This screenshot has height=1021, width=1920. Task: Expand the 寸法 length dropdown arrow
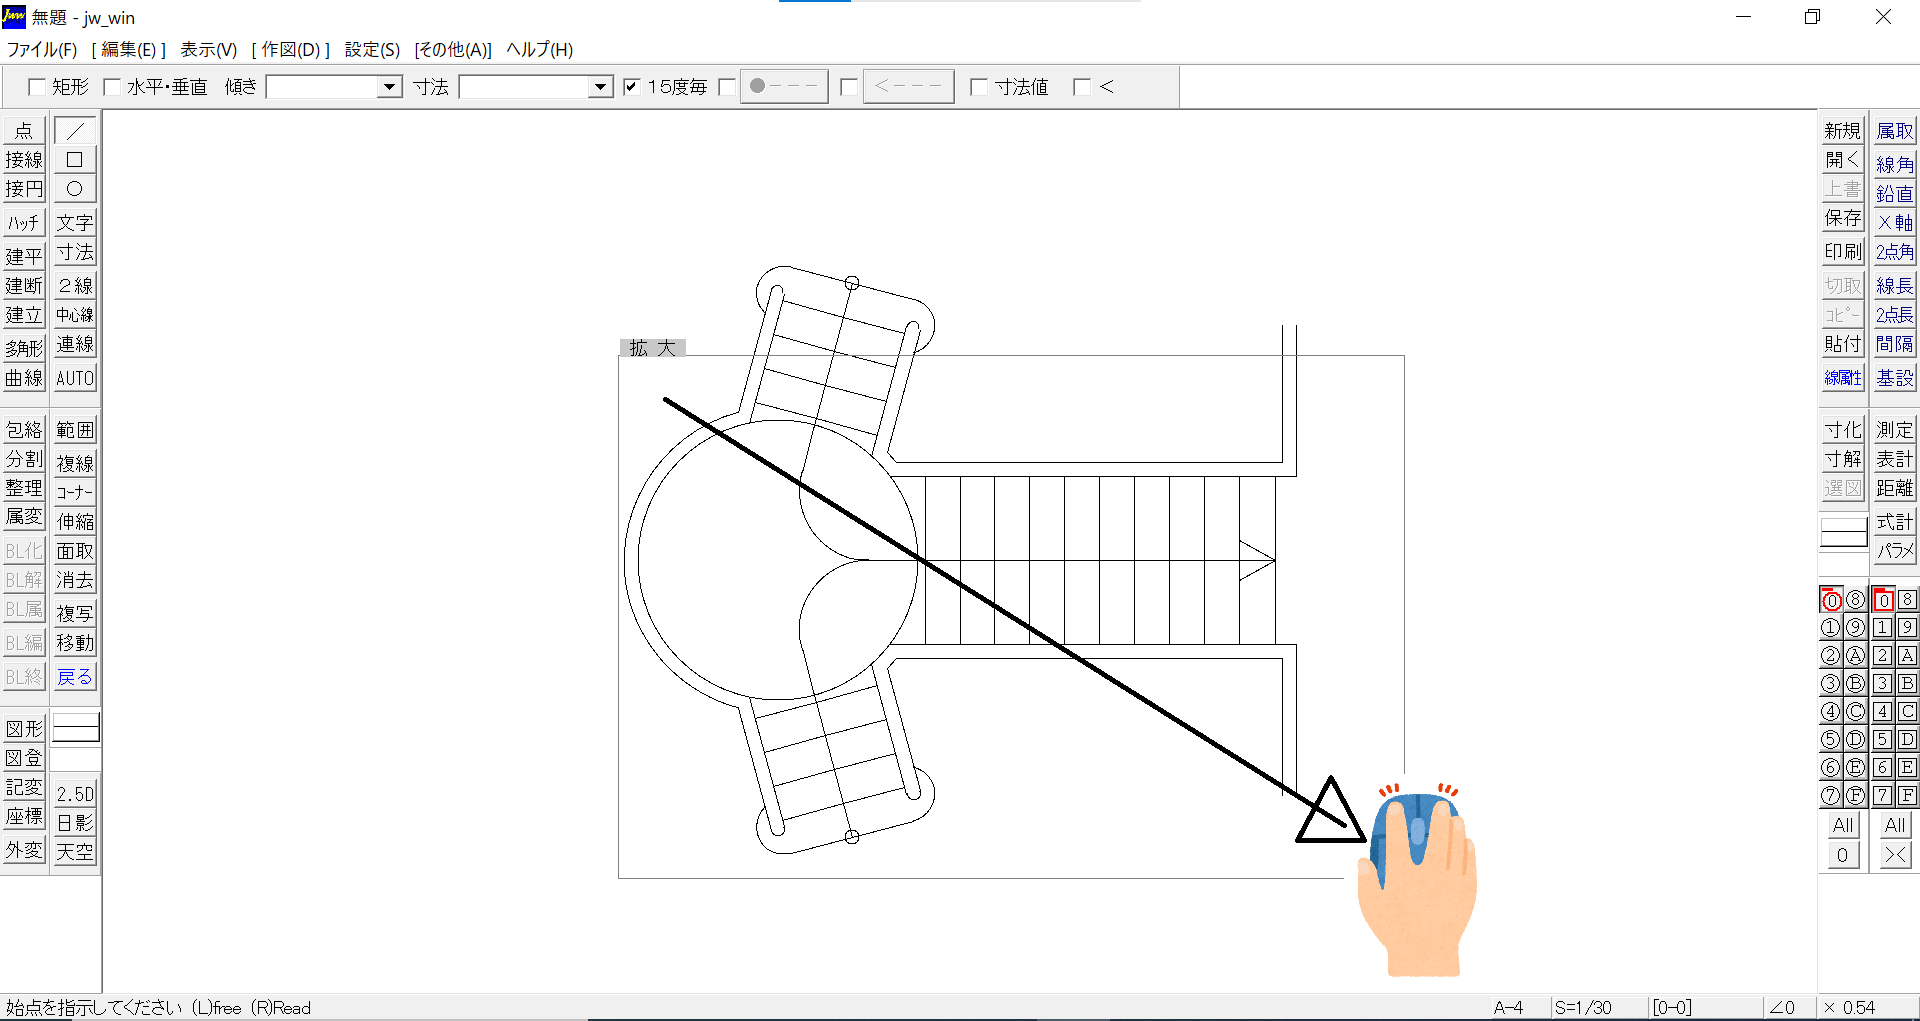click(600, 87)
